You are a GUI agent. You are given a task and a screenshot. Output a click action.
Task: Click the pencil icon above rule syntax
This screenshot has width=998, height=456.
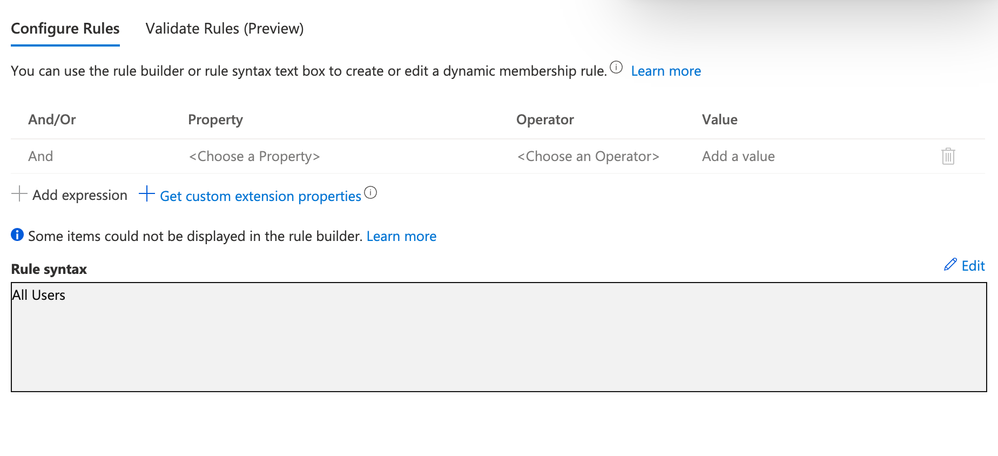(950, 265)
